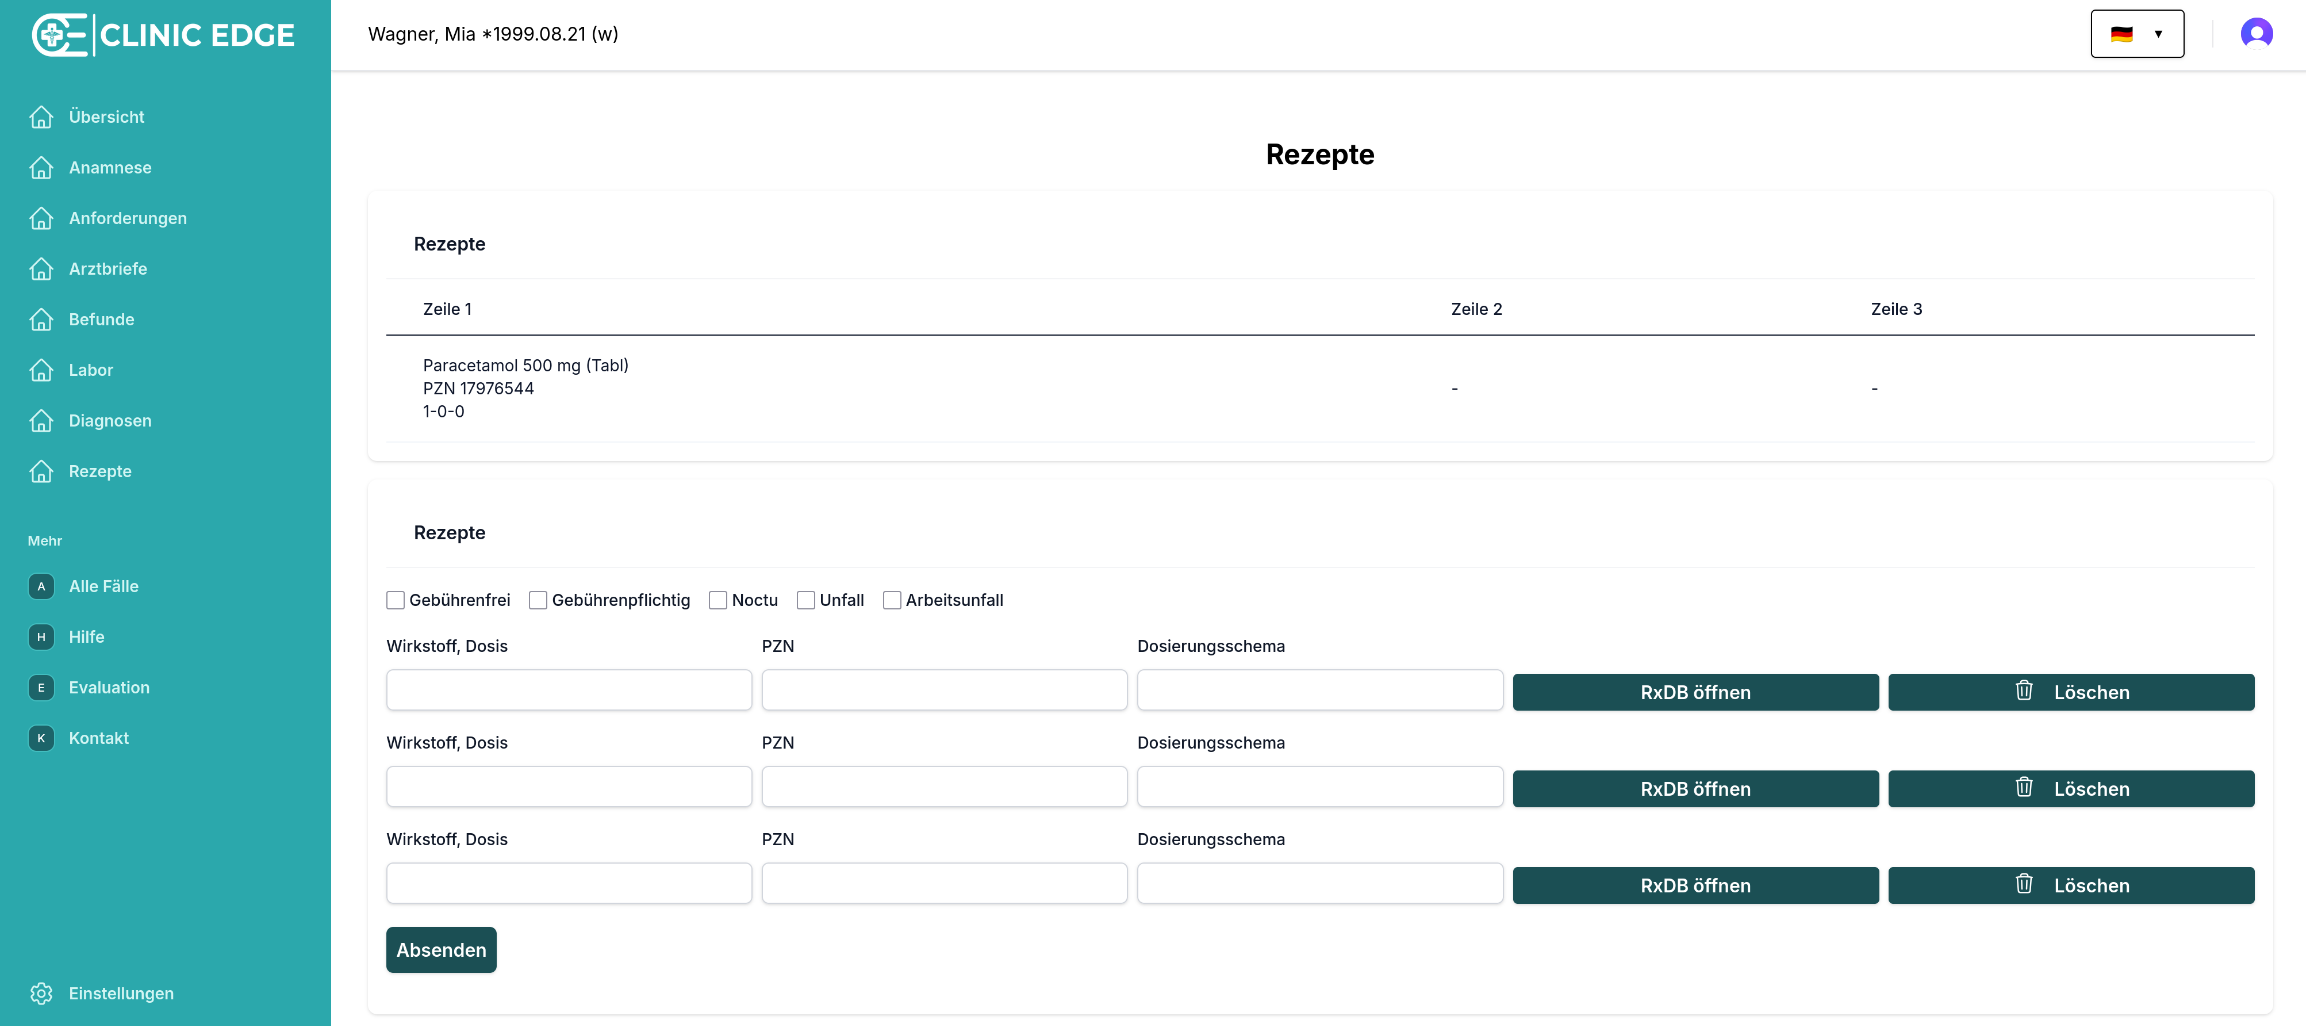The height and width of the screenshot is (1026, 2306).
Task: Toggle the Gebührenpflichtig checkbox
Action: [x=538, y=600]
